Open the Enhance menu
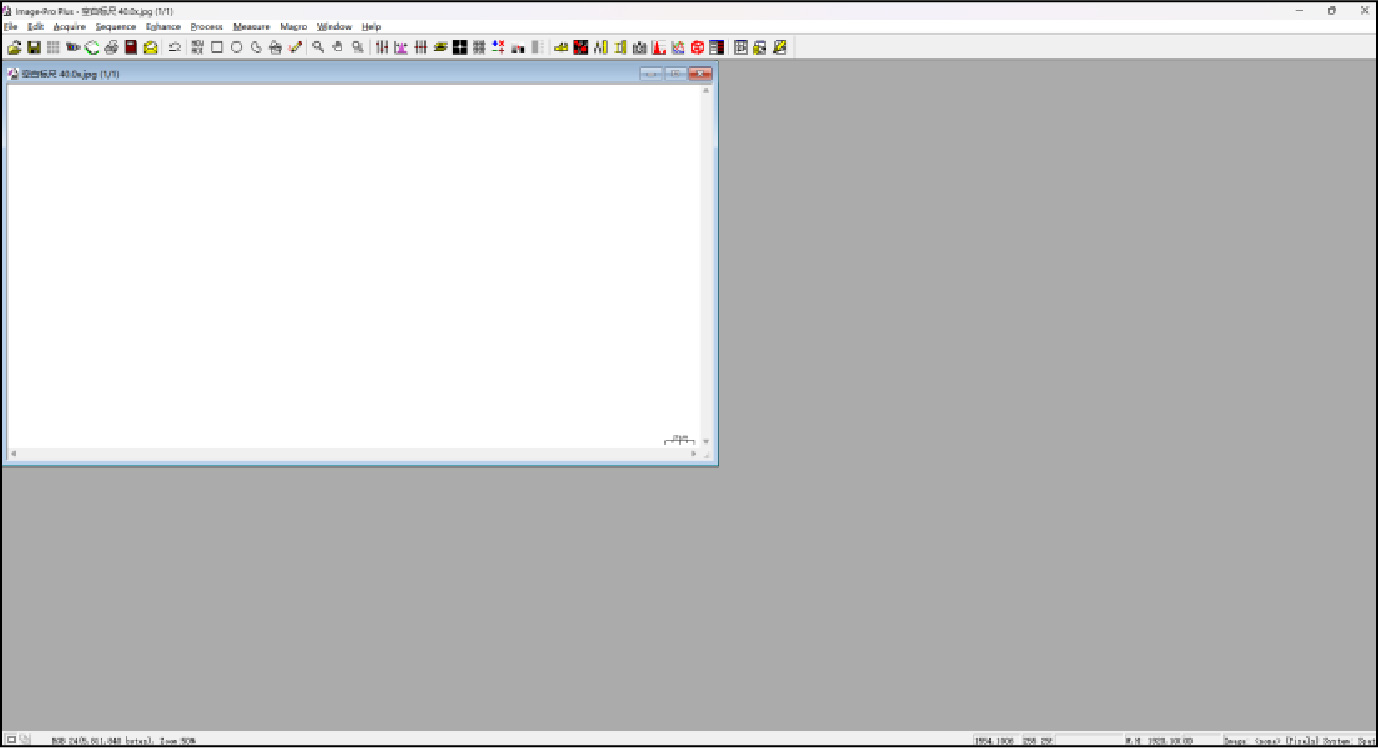Image resolution: width=1378 pixels, height=748 pixels. [x=163, y=27]
